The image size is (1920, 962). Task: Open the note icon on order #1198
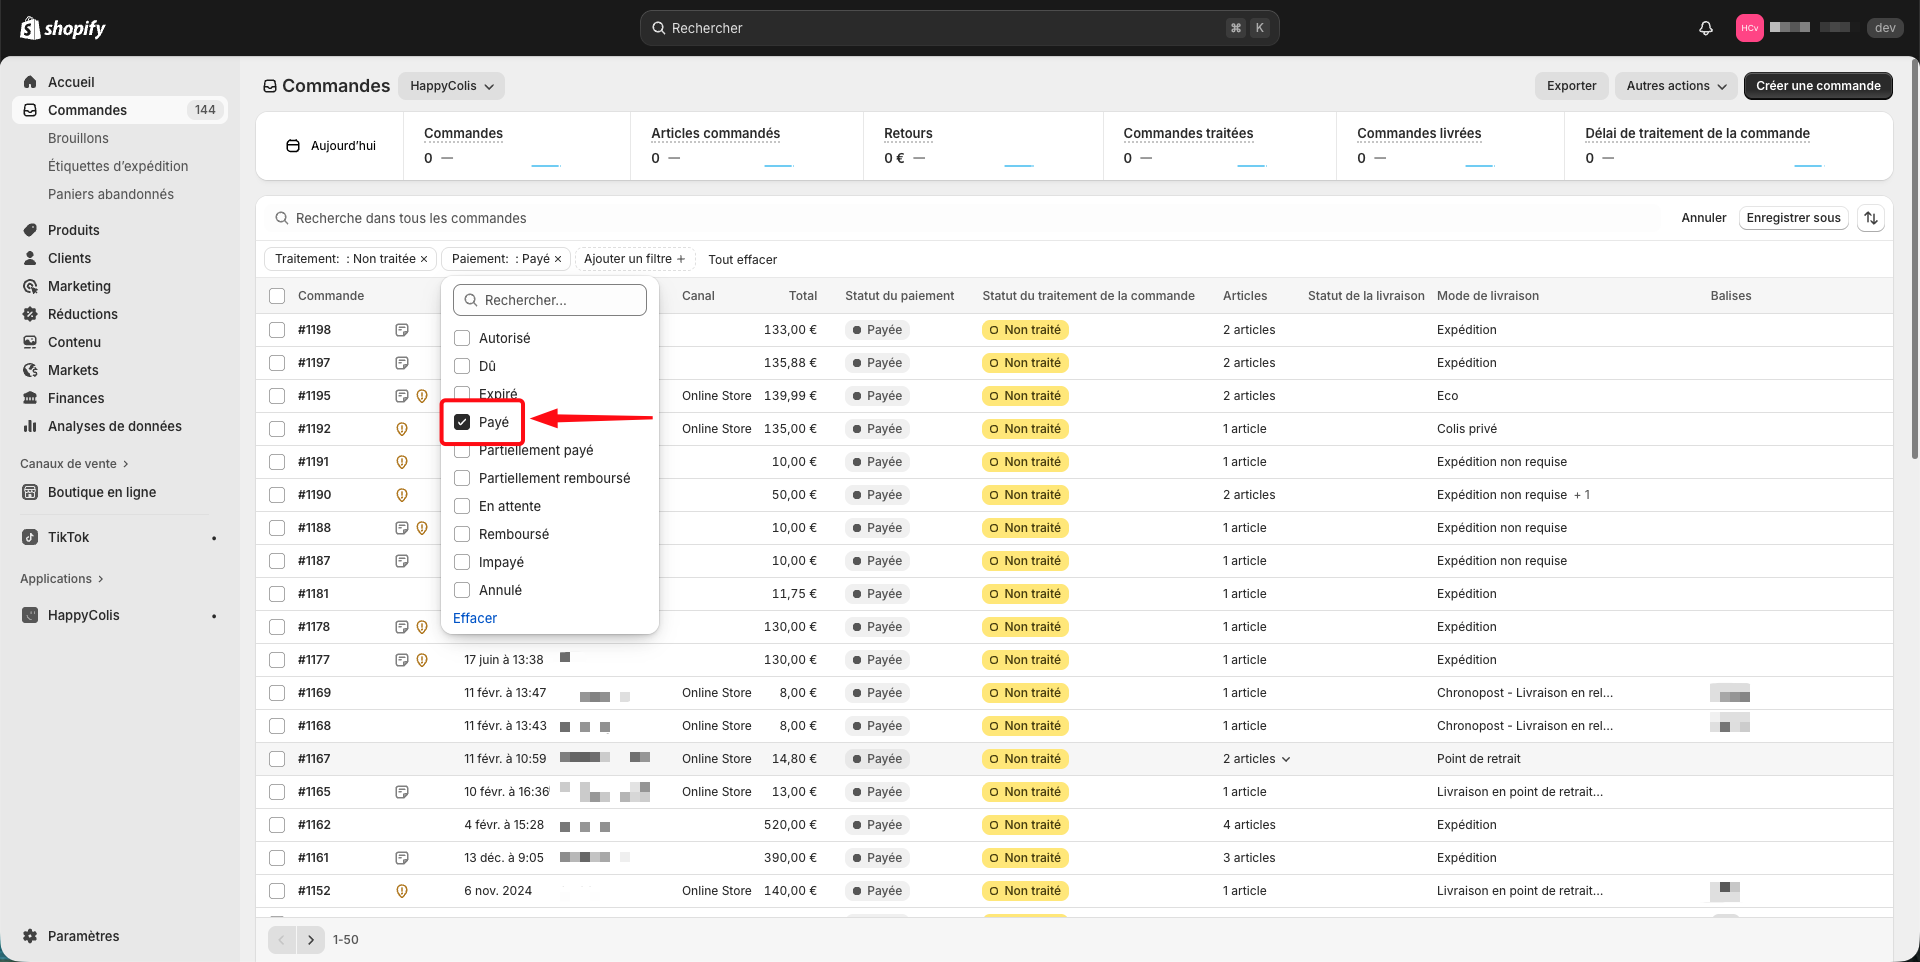(x=402, y=330)
